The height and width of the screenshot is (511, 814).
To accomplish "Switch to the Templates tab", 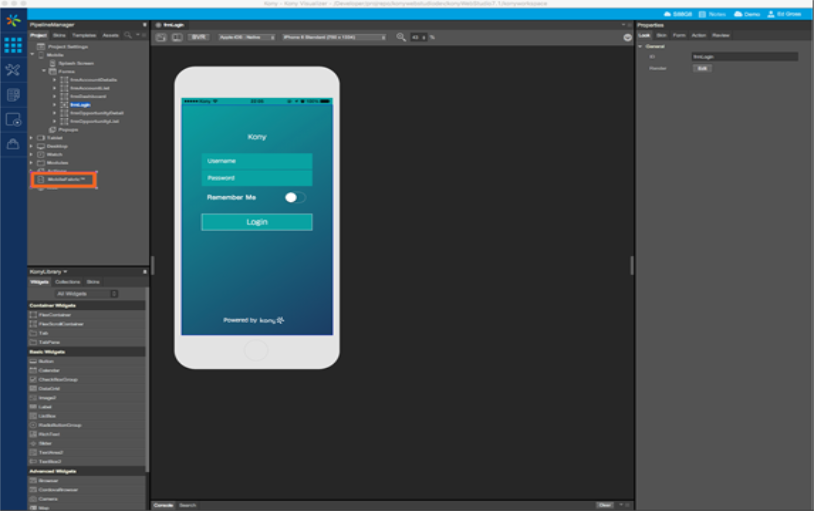I will [x=84, y=35].
